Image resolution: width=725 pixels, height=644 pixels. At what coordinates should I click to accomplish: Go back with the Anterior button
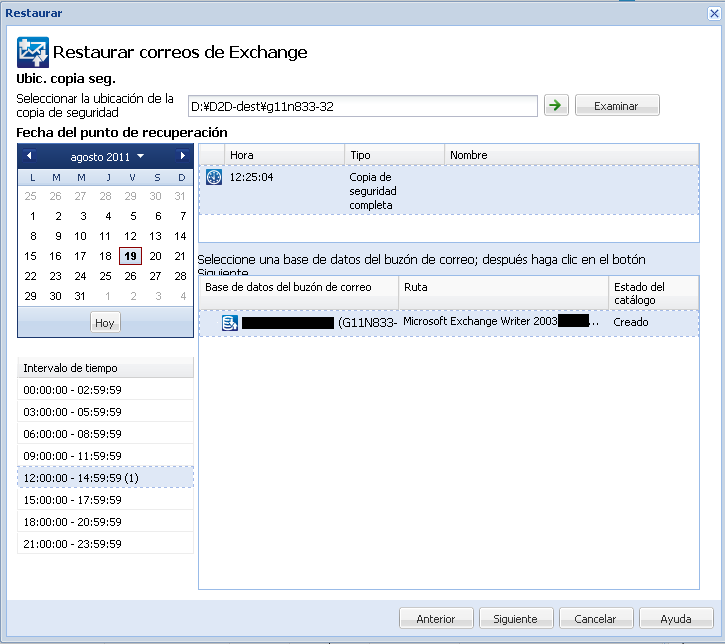click(x=435, y=619)
